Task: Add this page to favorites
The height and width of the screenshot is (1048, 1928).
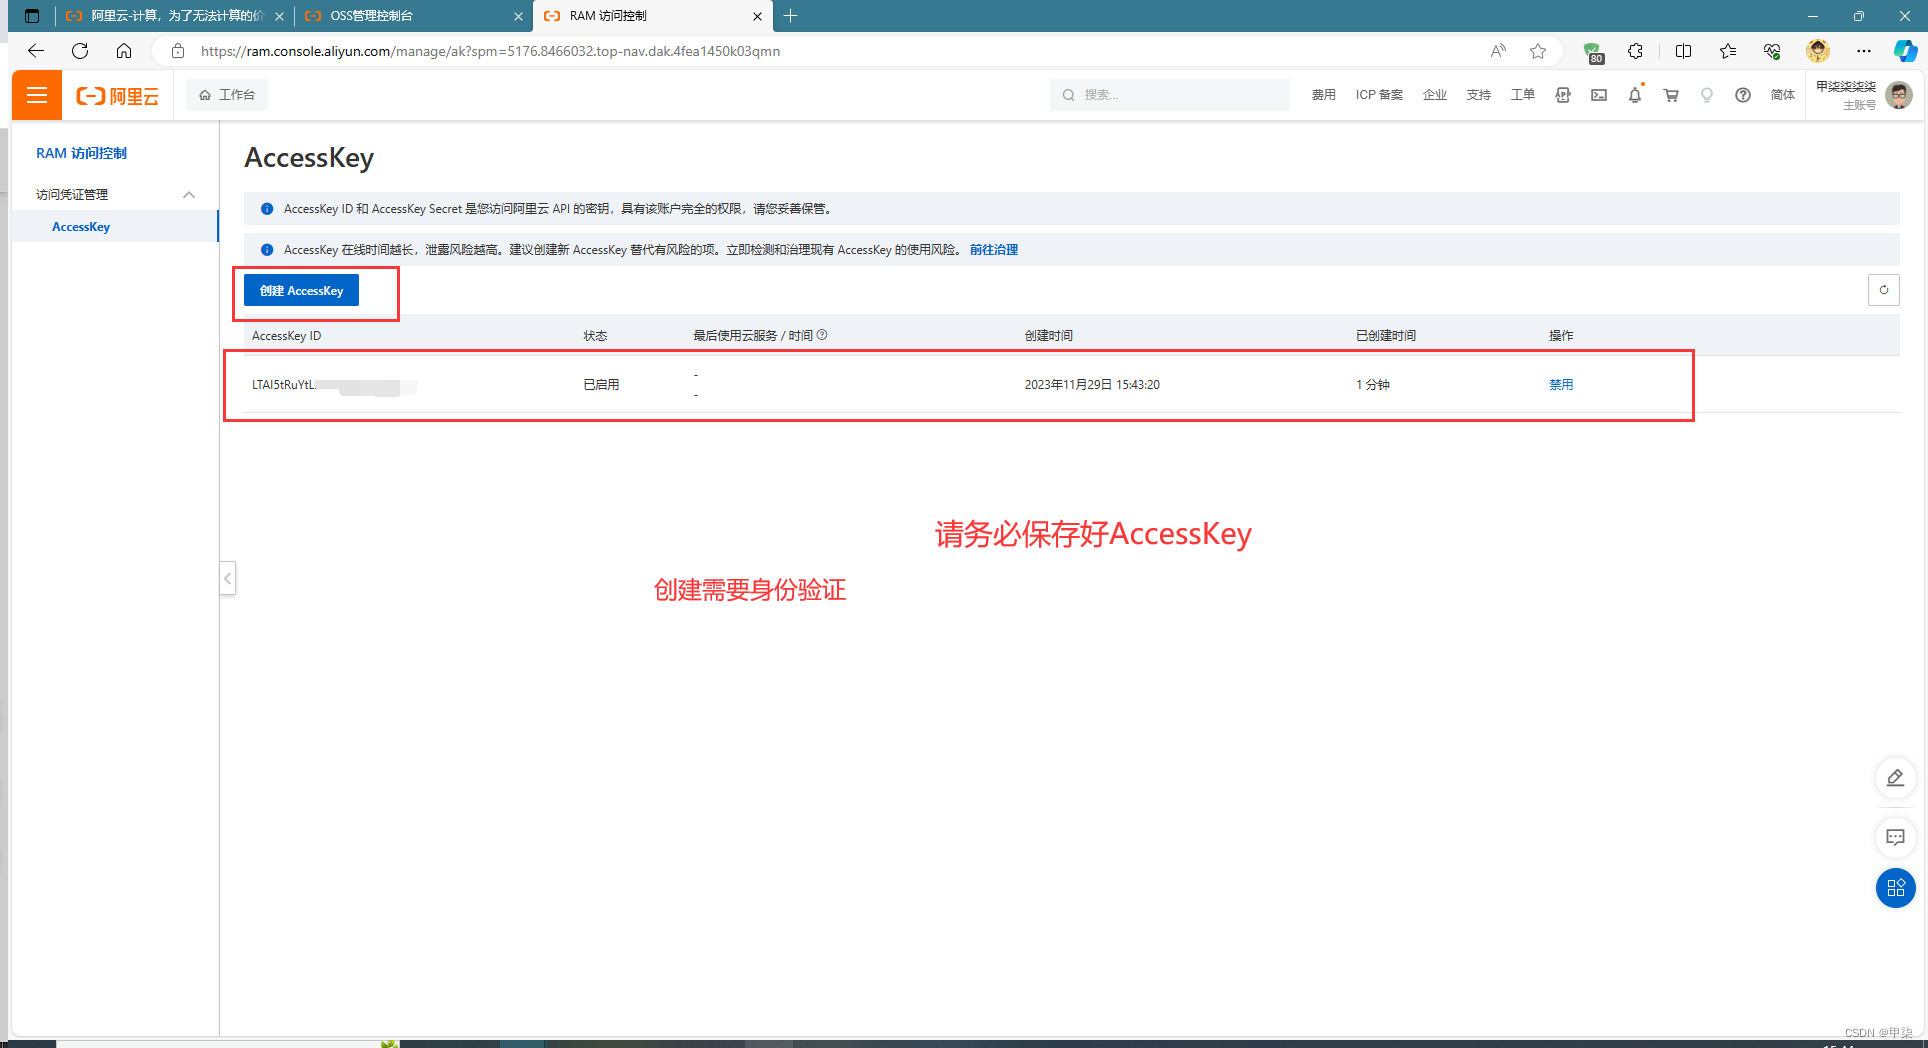Action: (1538, 51)
